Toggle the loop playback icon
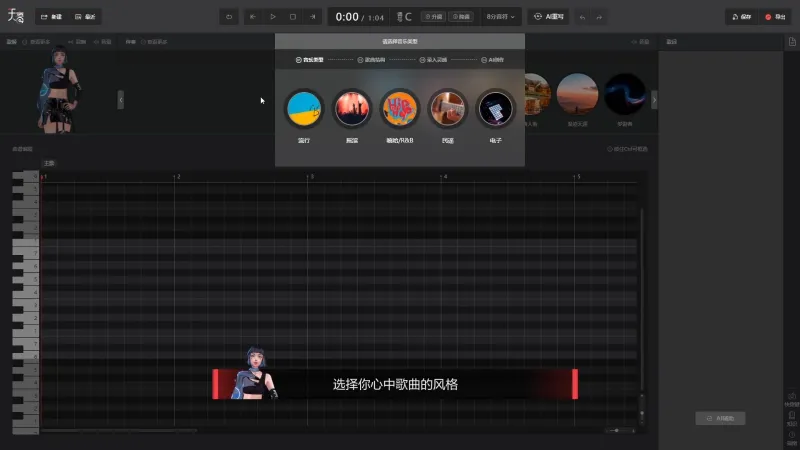 point(229,17)
